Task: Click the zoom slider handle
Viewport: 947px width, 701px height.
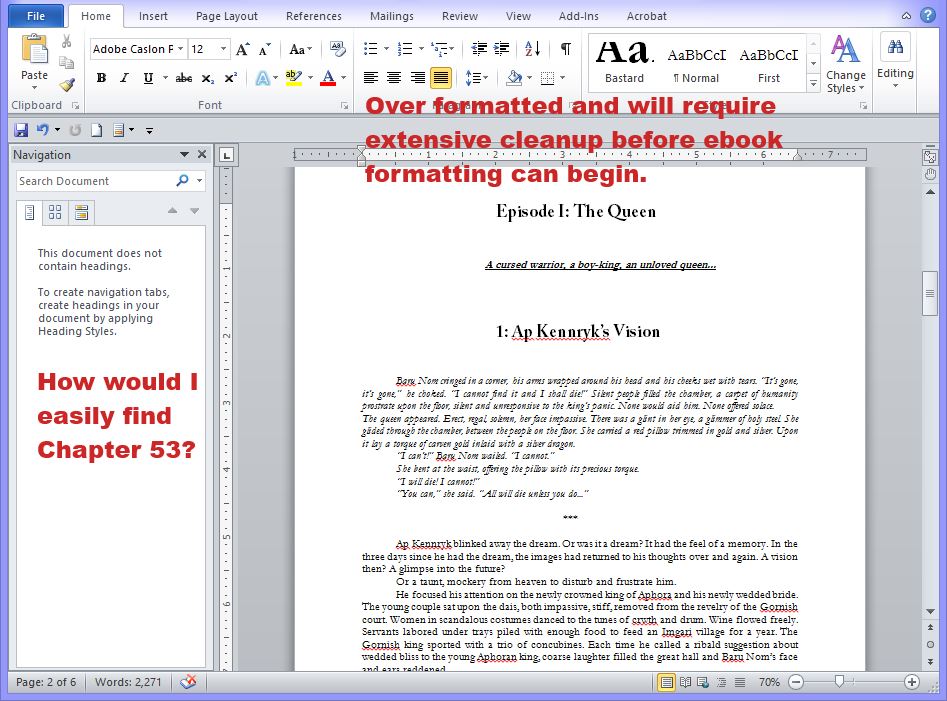Action: (839, 682)
